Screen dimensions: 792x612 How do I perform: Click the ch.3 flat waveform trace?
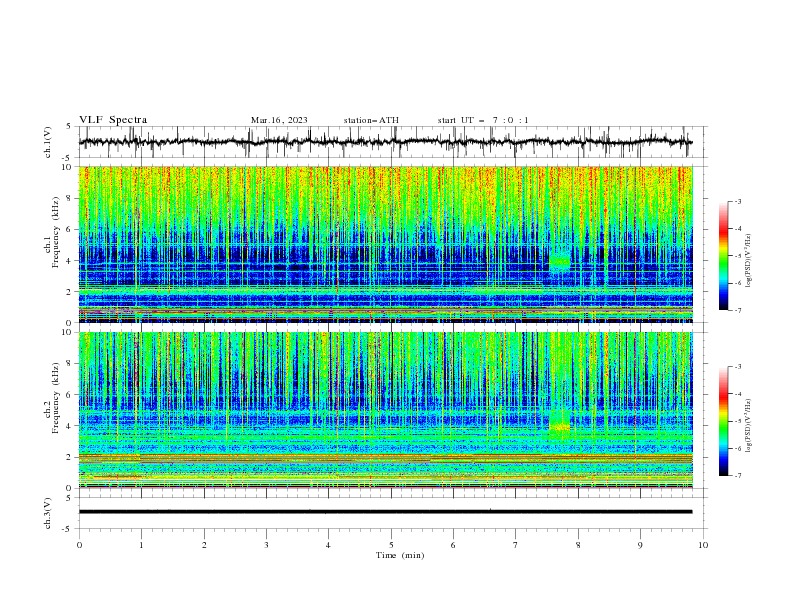tap(385, 512)
